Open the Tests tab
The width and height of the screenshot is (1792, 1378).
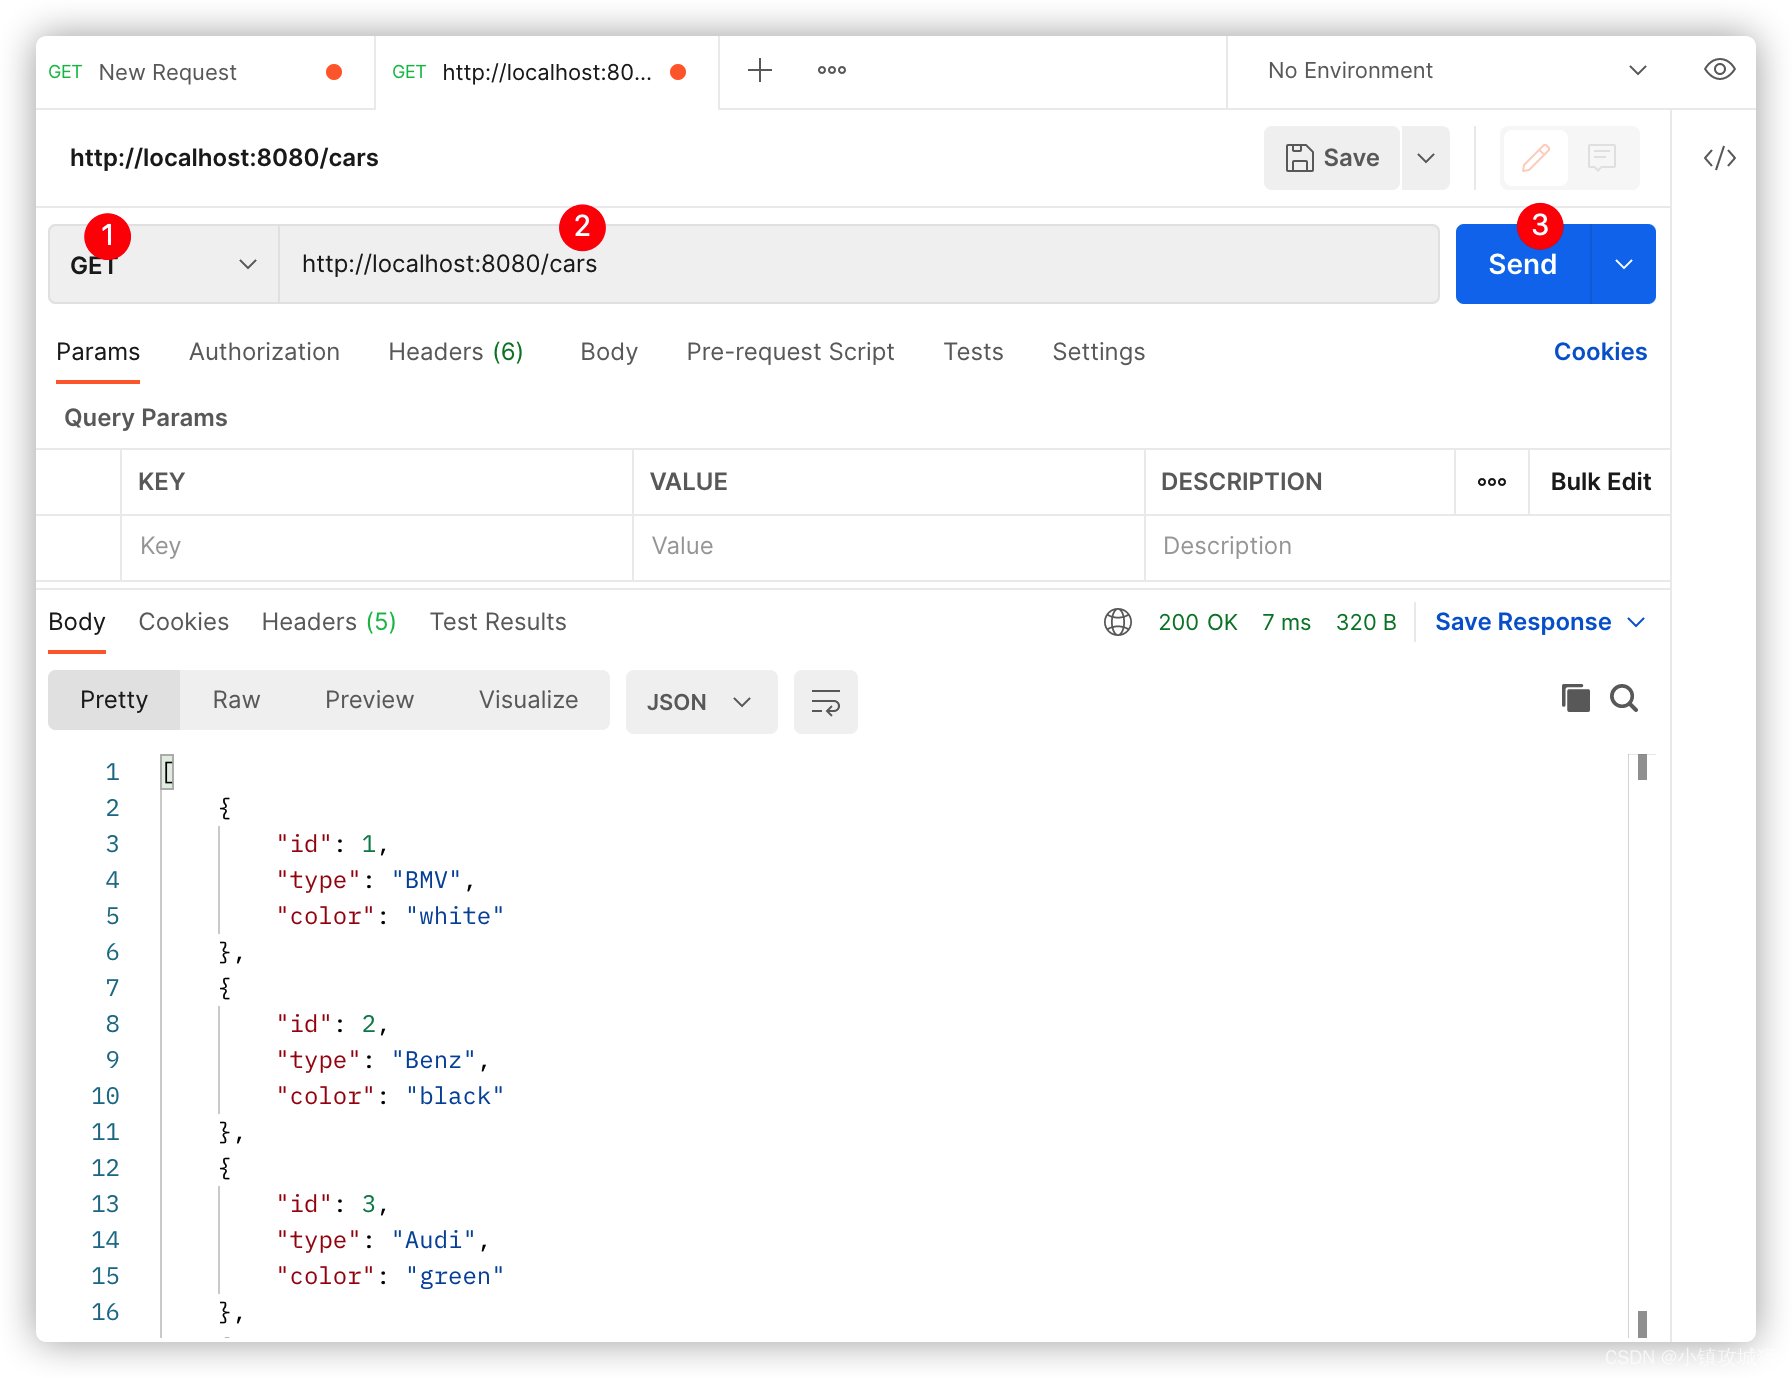(973, 352)
